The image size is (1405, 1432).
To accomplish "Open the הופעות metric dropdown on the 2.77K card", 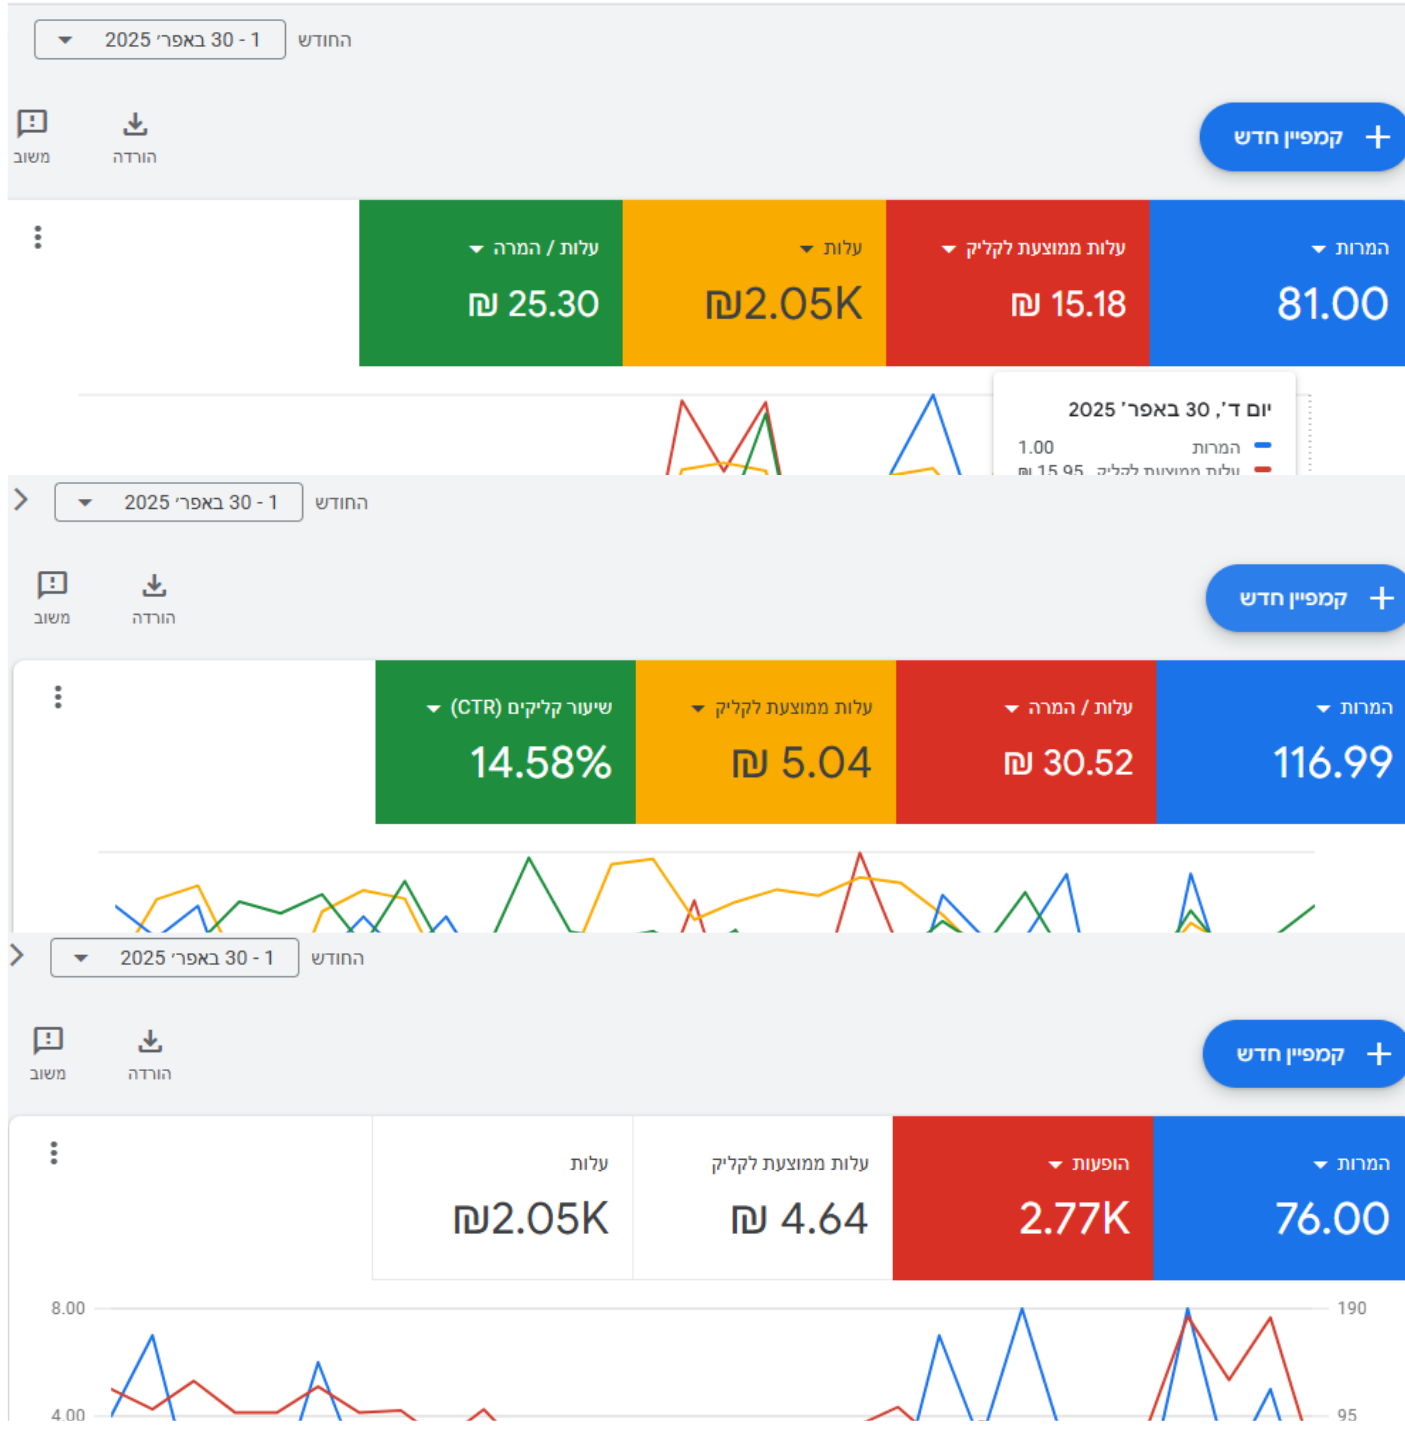I will (1089, 1164).
